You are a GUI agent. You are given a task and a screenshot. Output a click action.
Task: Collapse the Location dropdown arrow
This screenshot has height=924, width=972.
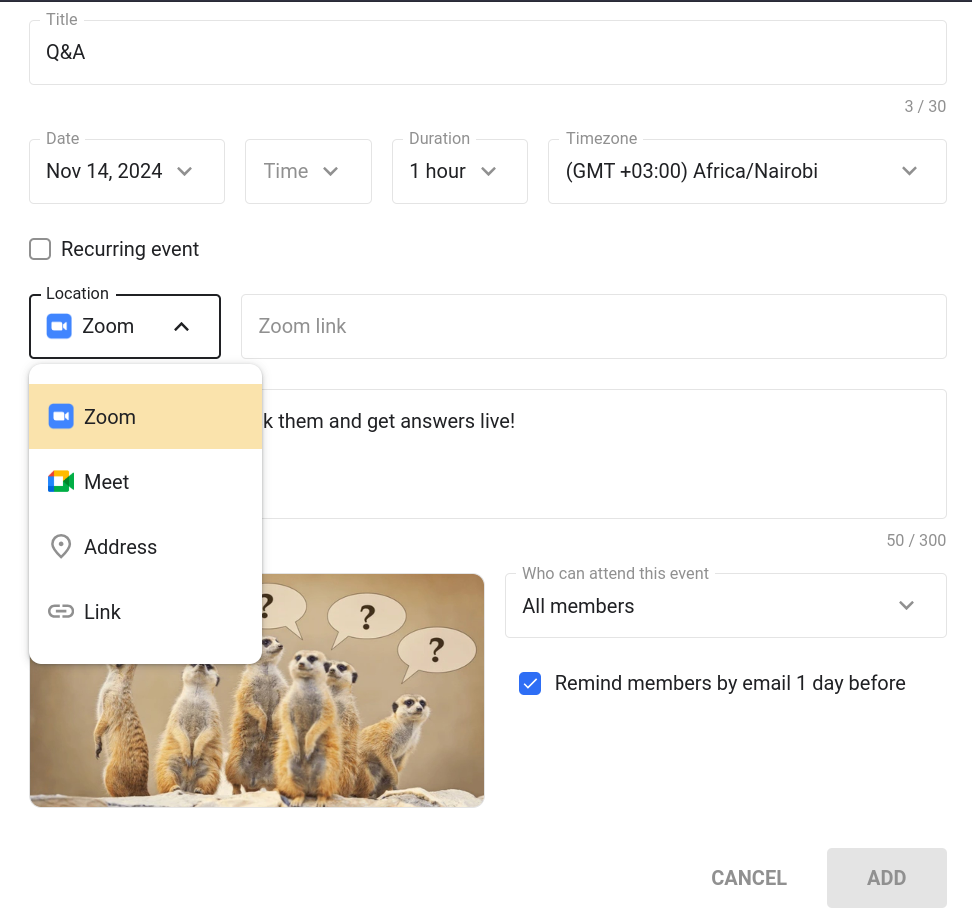181,327
